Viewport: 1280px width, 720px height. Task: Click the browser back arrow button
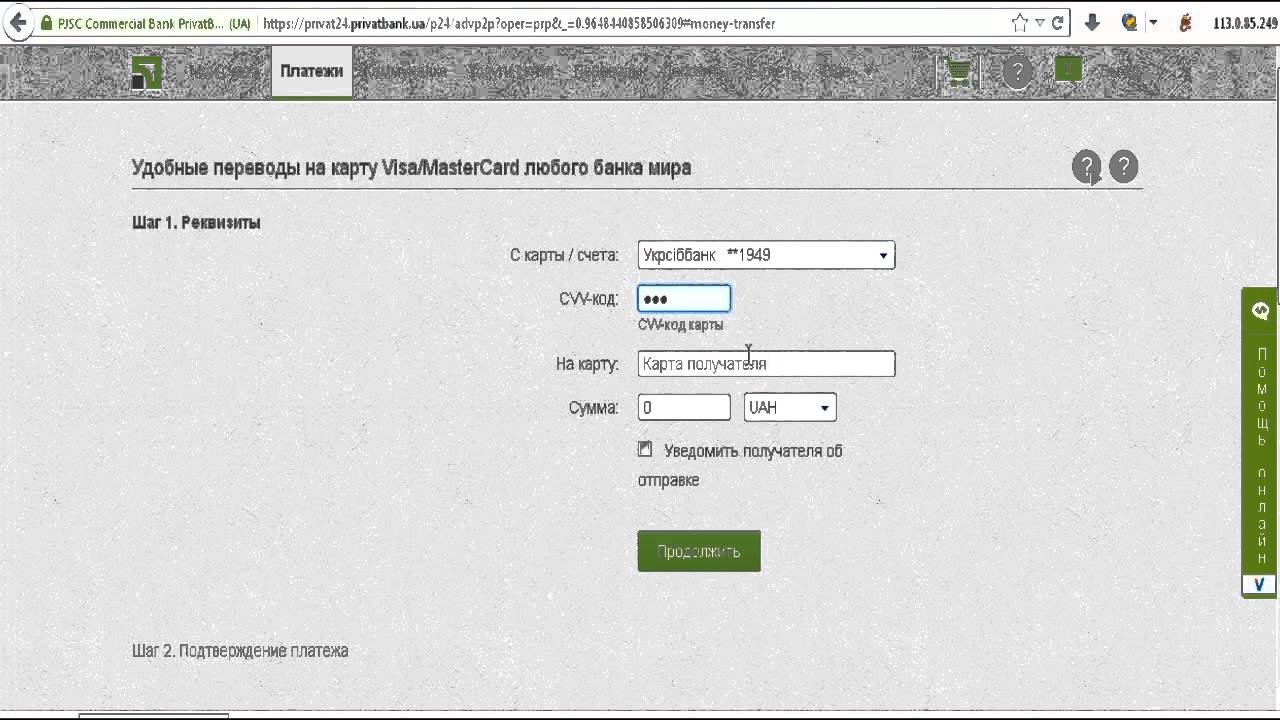click(x=17, y=22)
